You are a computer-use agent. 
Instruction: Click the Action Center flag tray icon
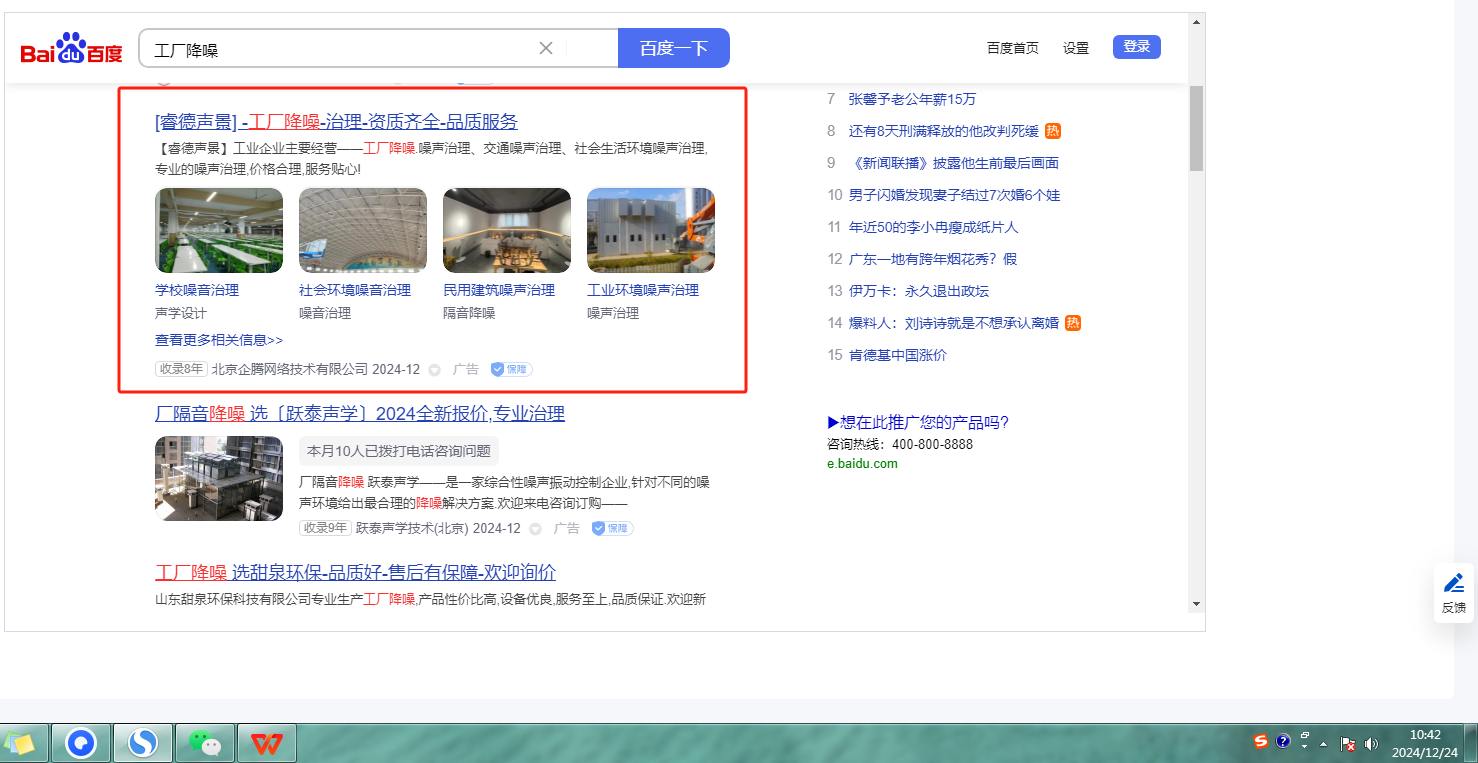tap(1348, 744)
